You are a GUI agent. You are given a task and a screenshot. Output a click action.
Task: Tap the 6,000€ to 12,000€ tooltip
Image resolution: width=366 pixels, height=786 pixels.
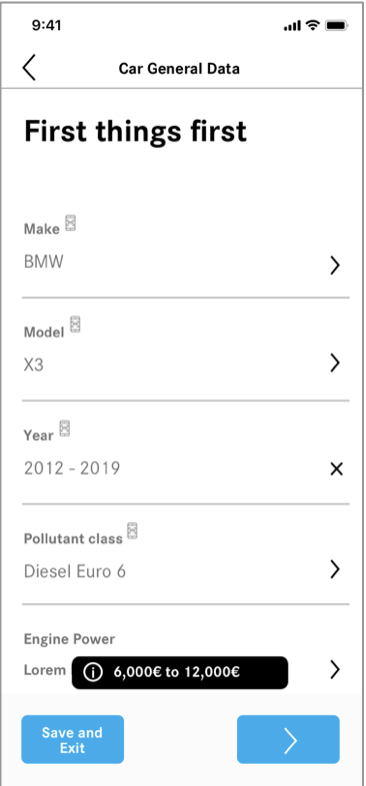(x=180, y=672)
